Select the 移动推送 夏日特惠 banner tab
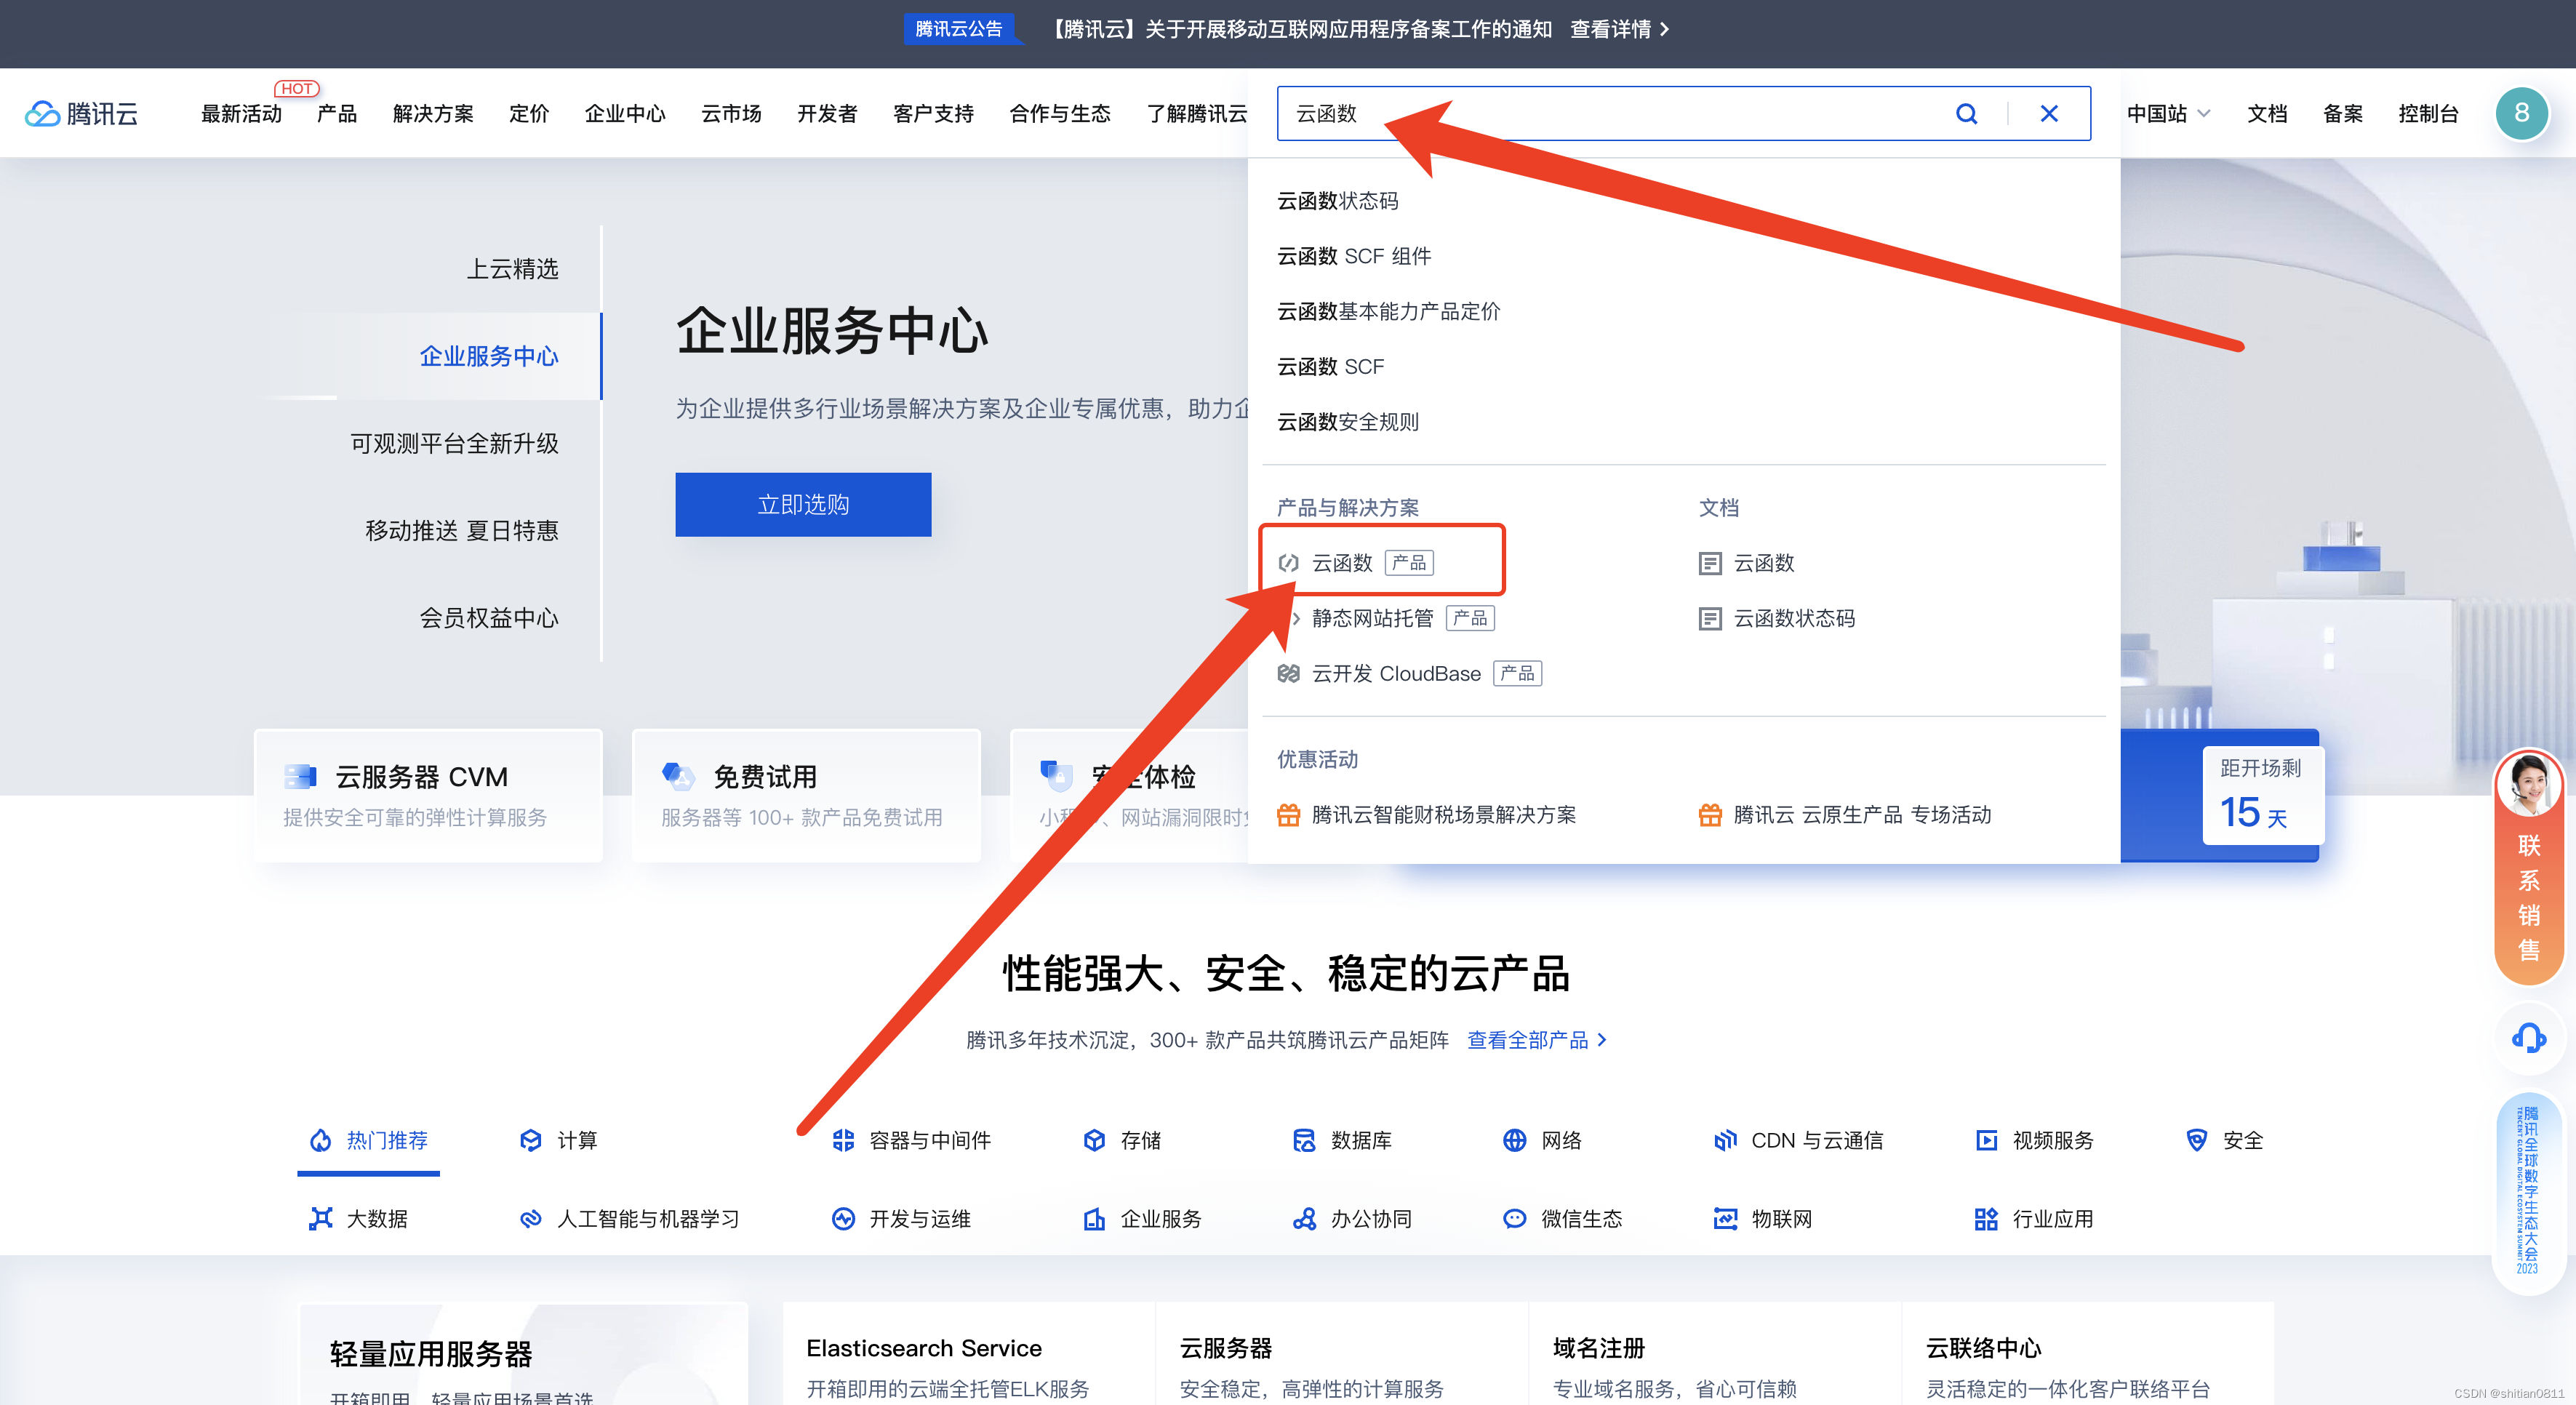Viewport: 2576px width, 1405px height. click(x=462, y=530)
